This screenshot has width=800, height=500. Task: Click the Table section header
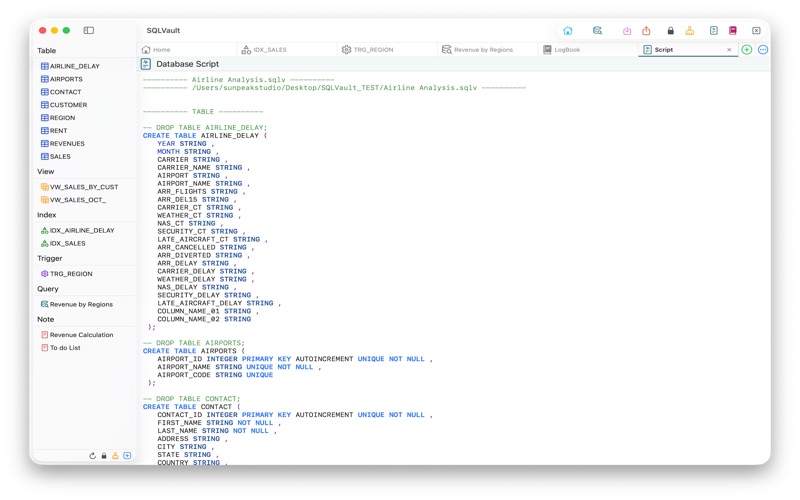click(x=46, y=51)
